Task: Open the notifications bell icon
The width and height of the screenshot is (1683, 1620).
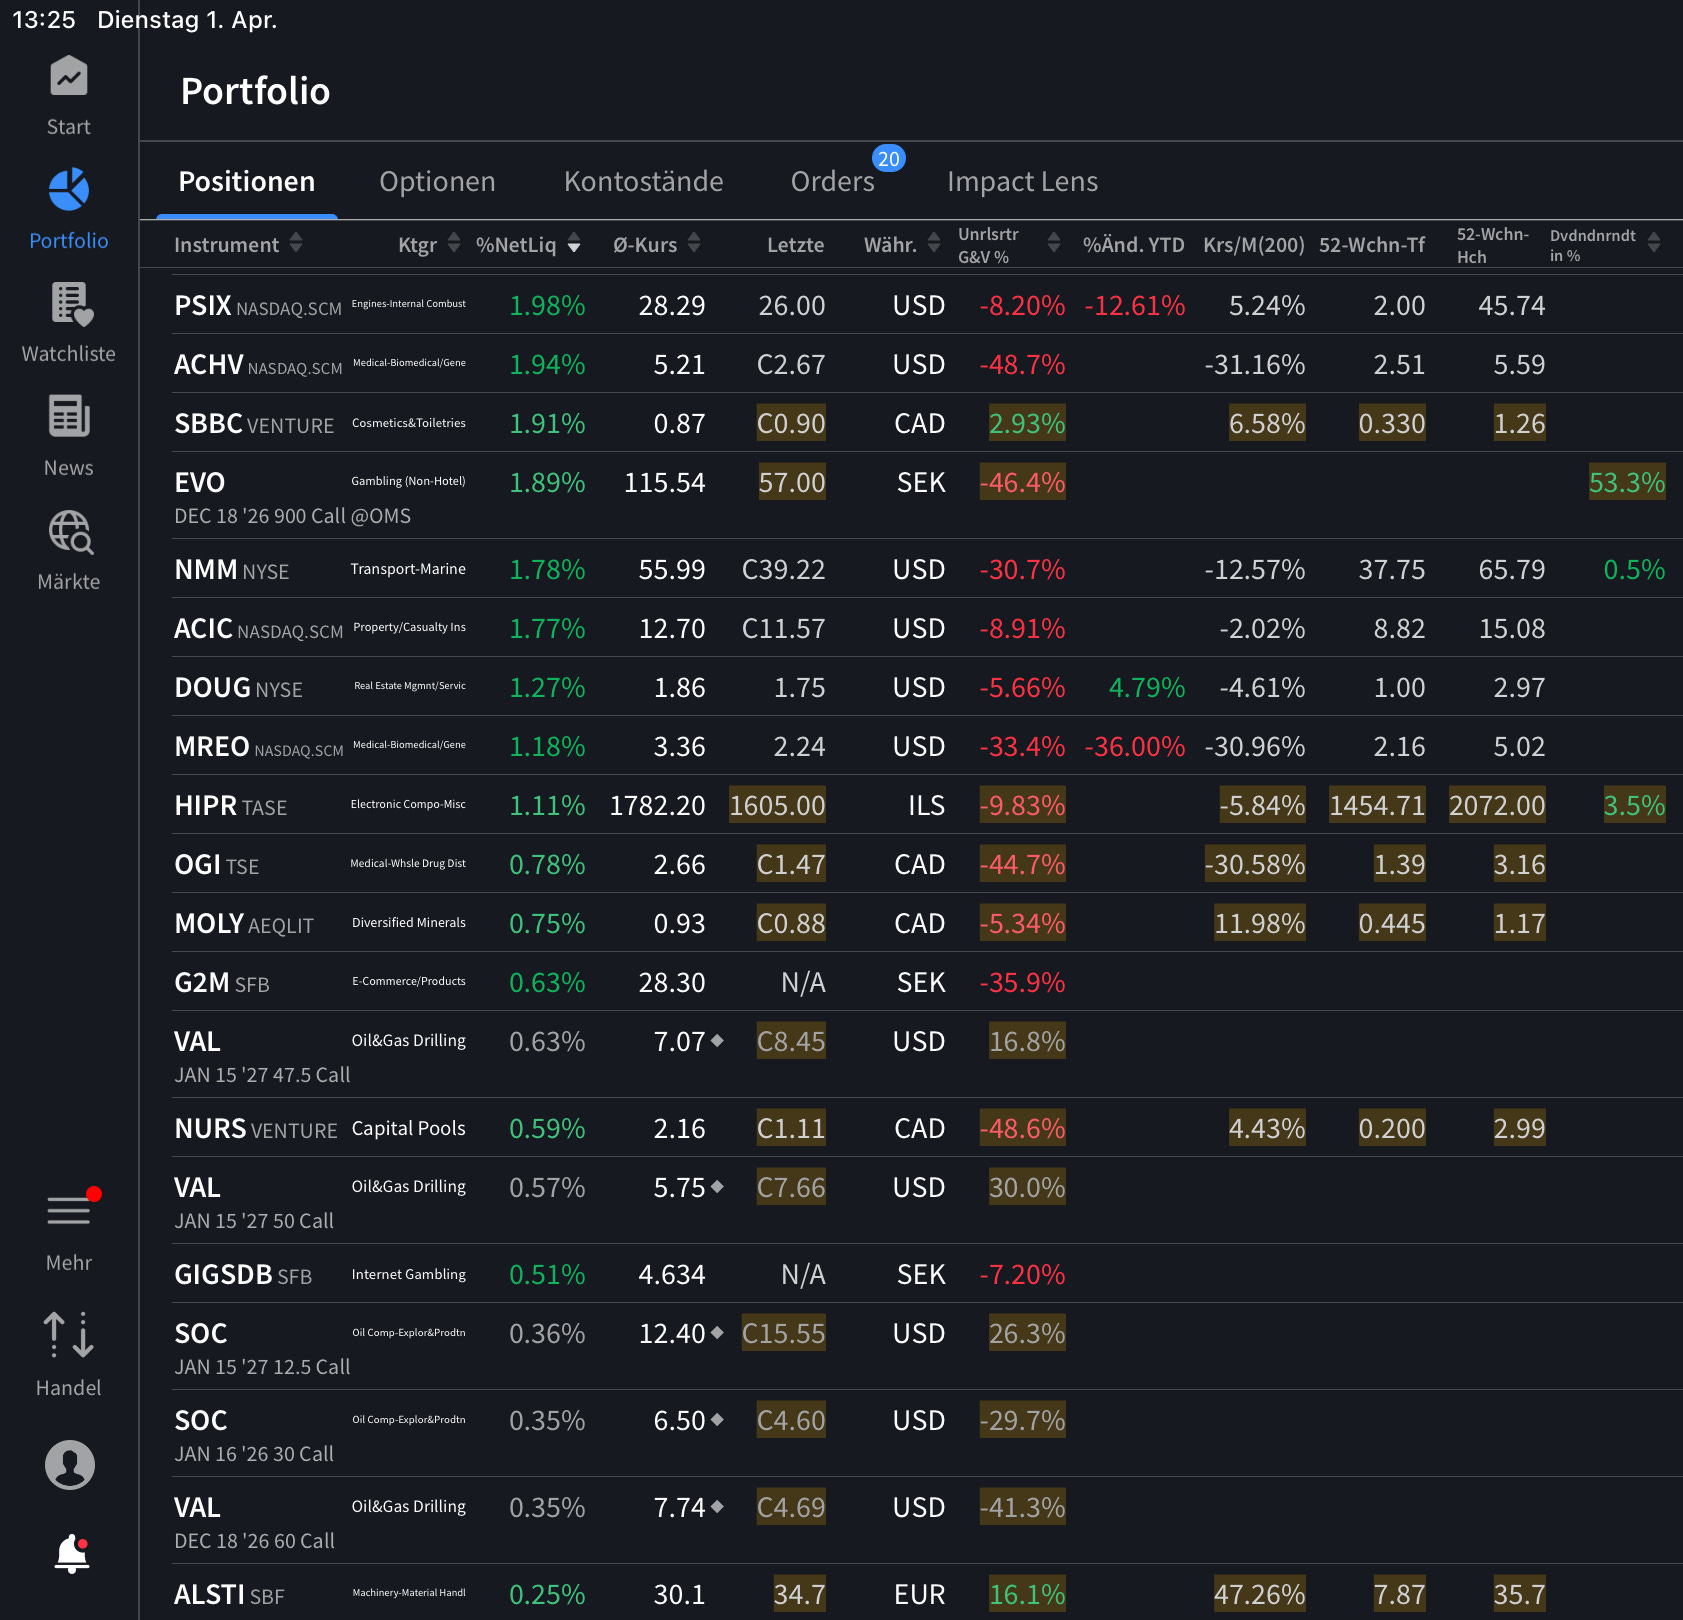Action: point(71,1554)
